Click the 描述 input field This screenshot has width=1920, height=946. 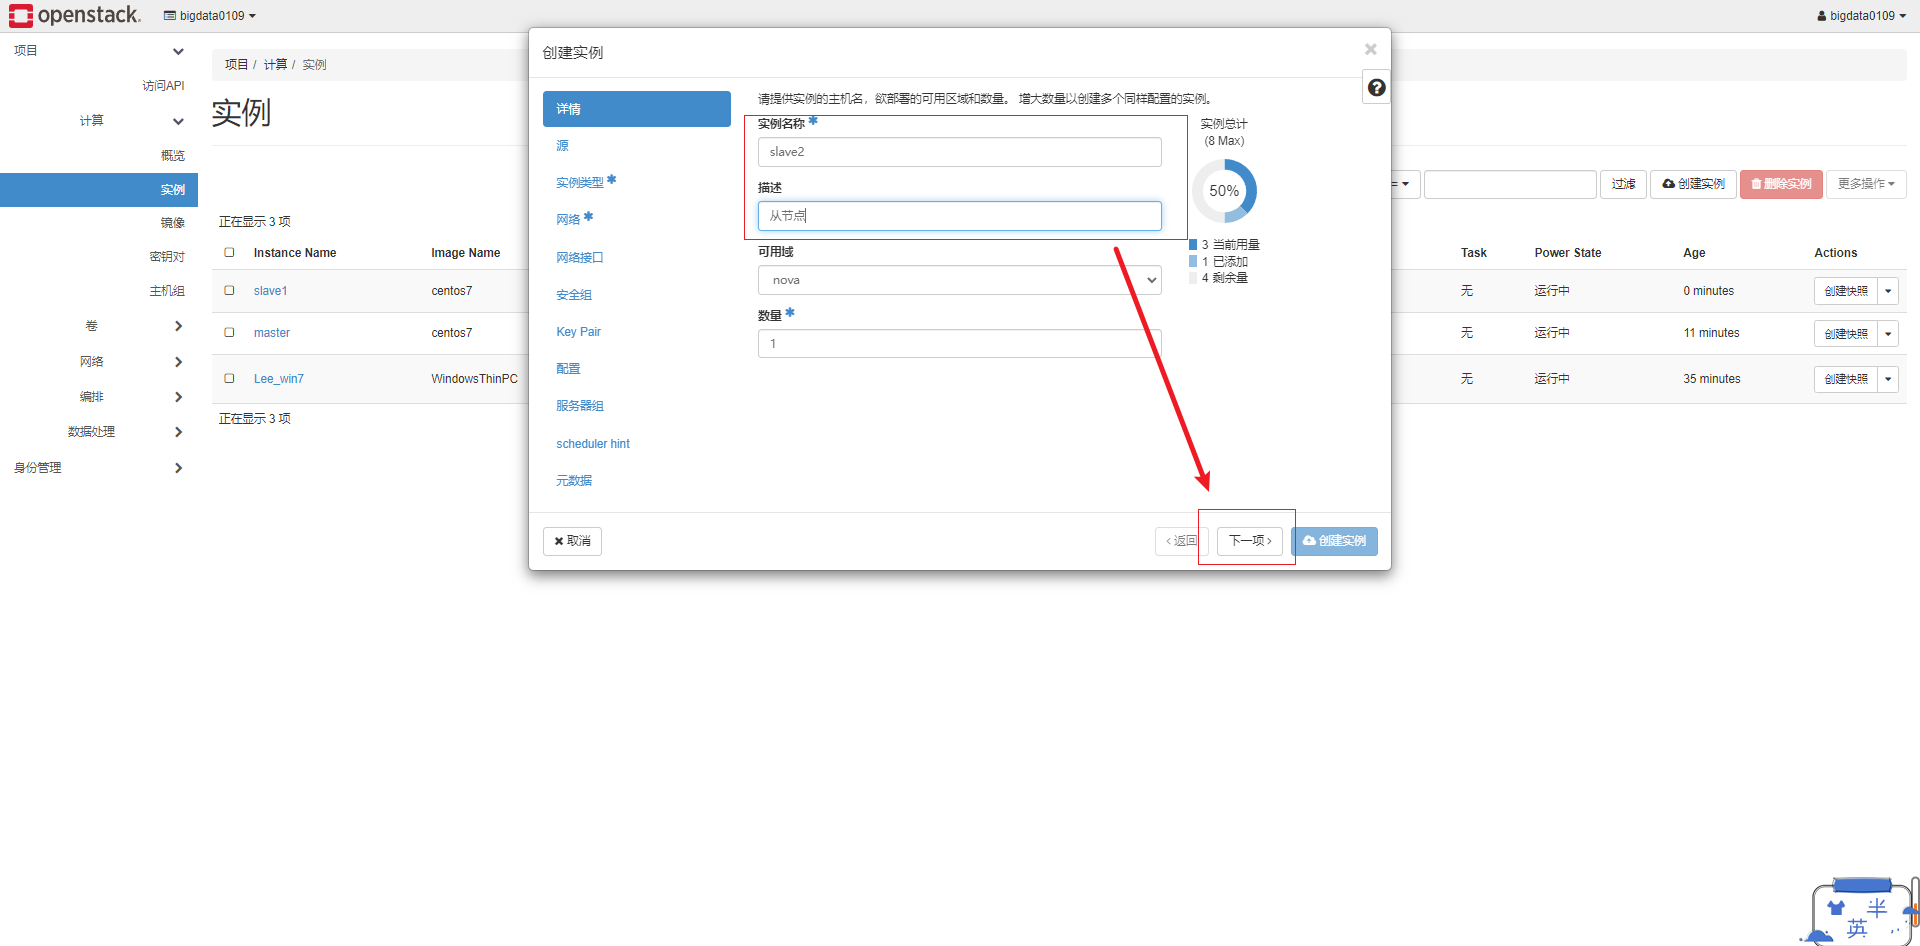point(959,216)
